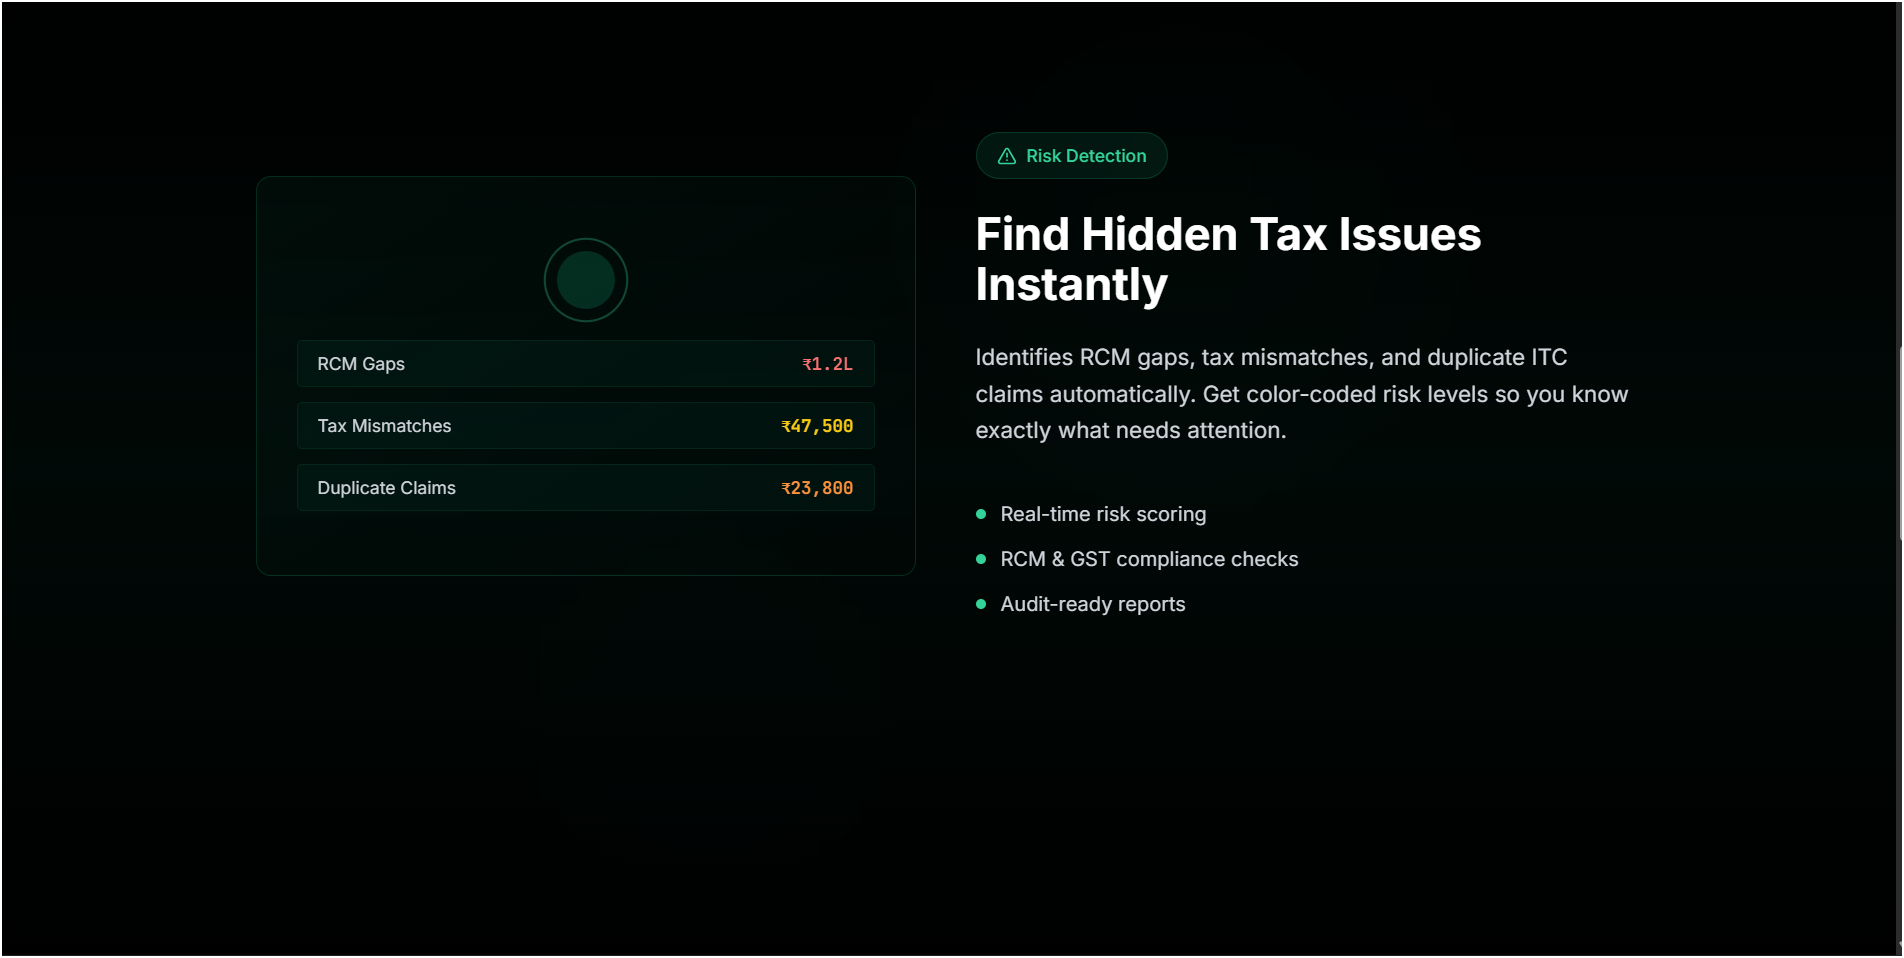The image size is (1904, 958).
Task: Toggle the RCM & GST compliance checks item
Action: coord(1148,559)
